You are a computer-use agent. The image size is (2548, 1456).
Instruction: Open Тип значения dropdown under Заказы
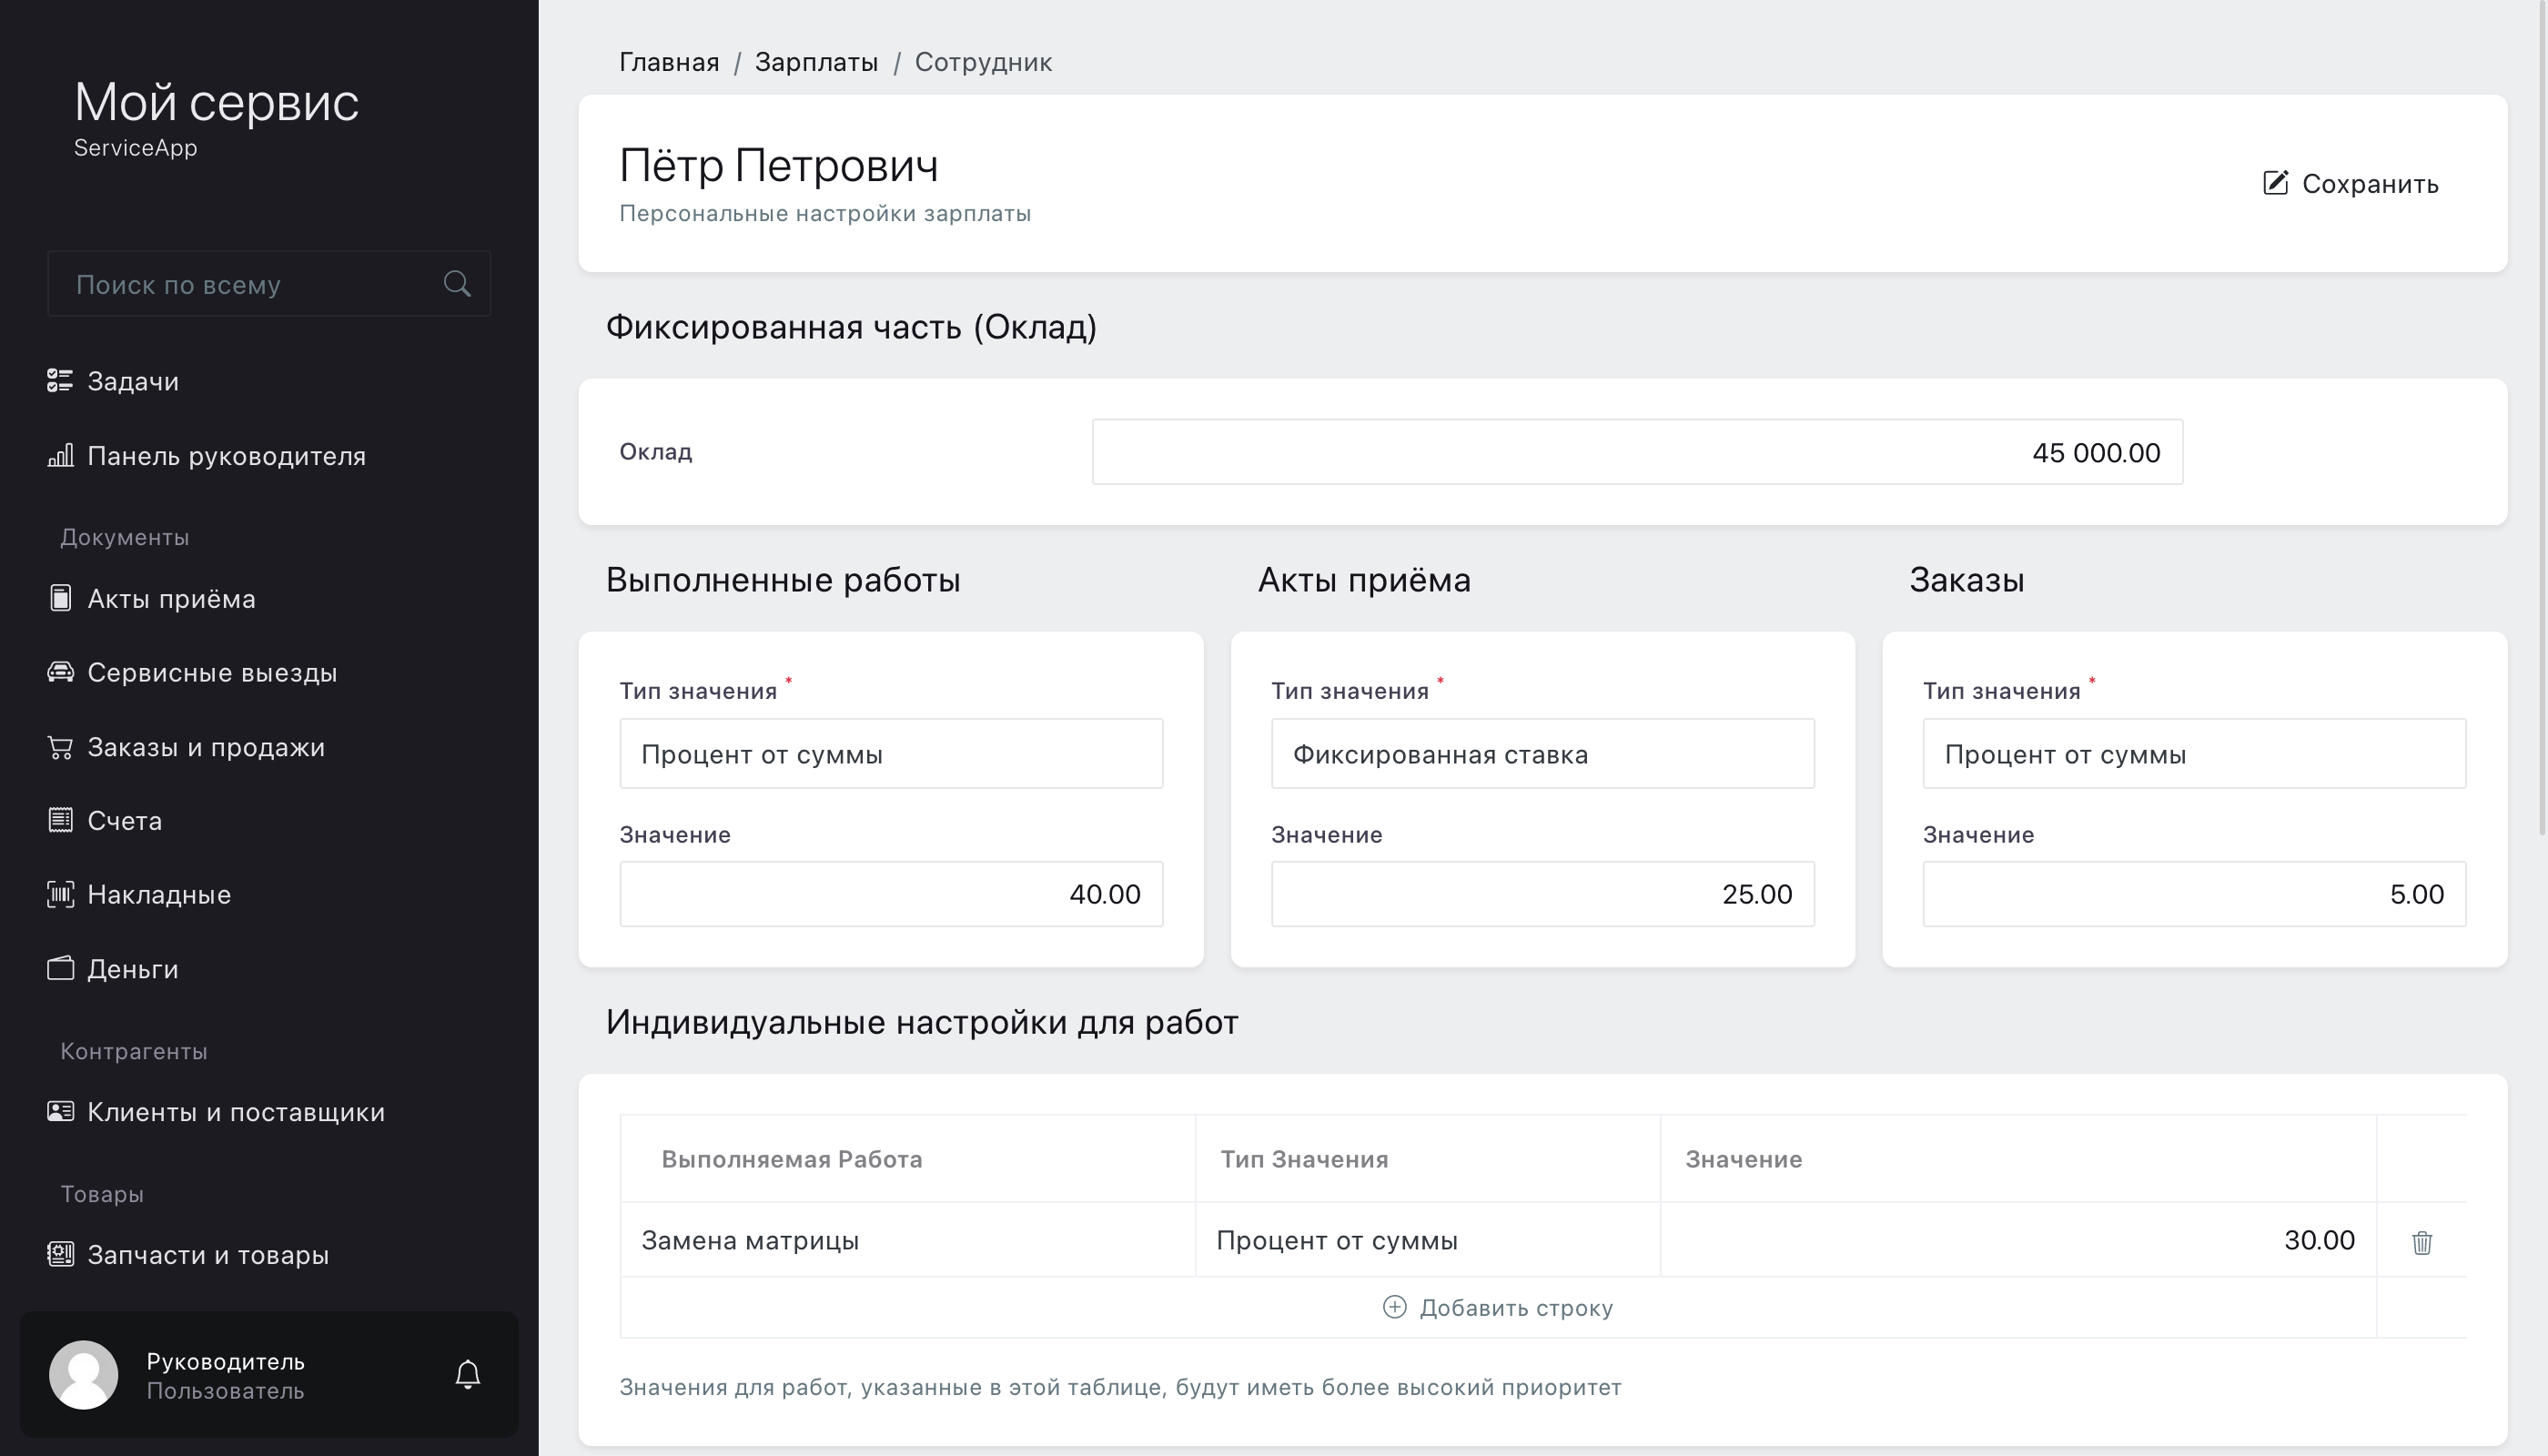2194,754
